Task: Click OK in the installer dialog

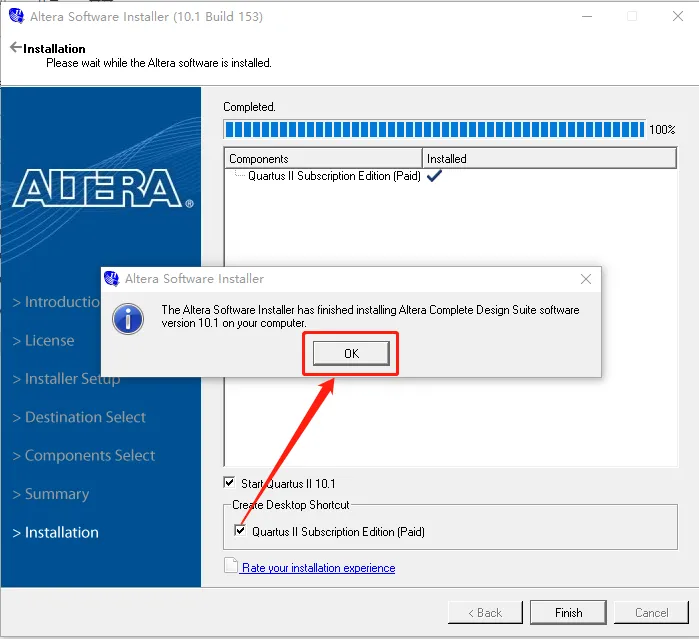Action: coord(351,354)
